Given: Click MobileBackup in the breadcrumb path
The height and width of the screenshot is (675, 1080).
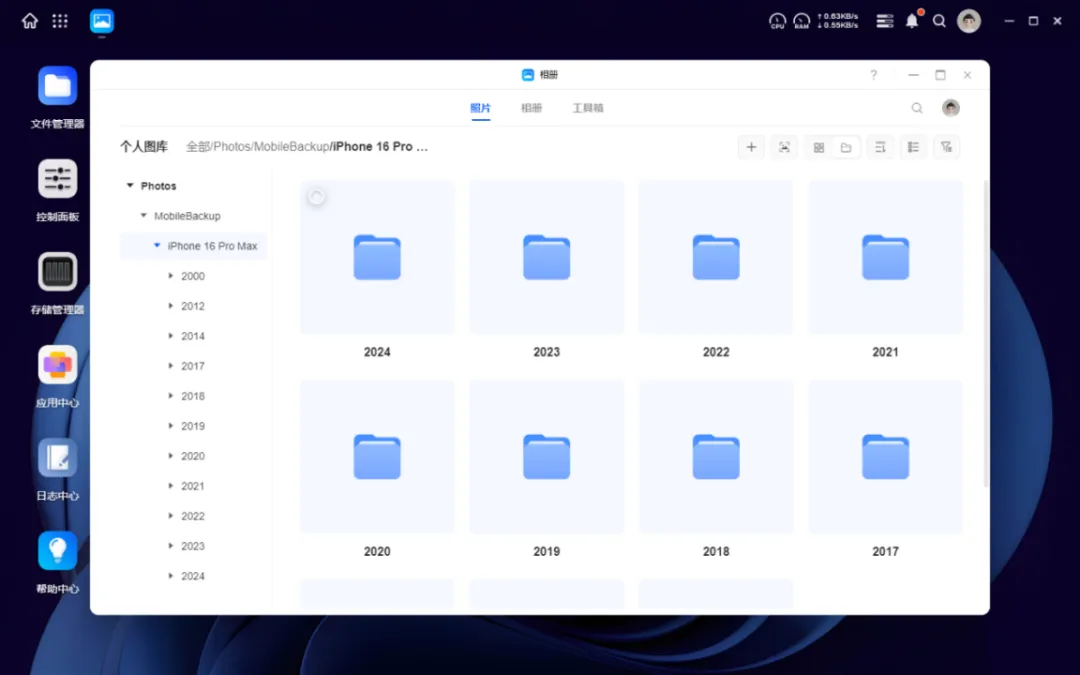Looking at the screenshot, I should 291,147.
